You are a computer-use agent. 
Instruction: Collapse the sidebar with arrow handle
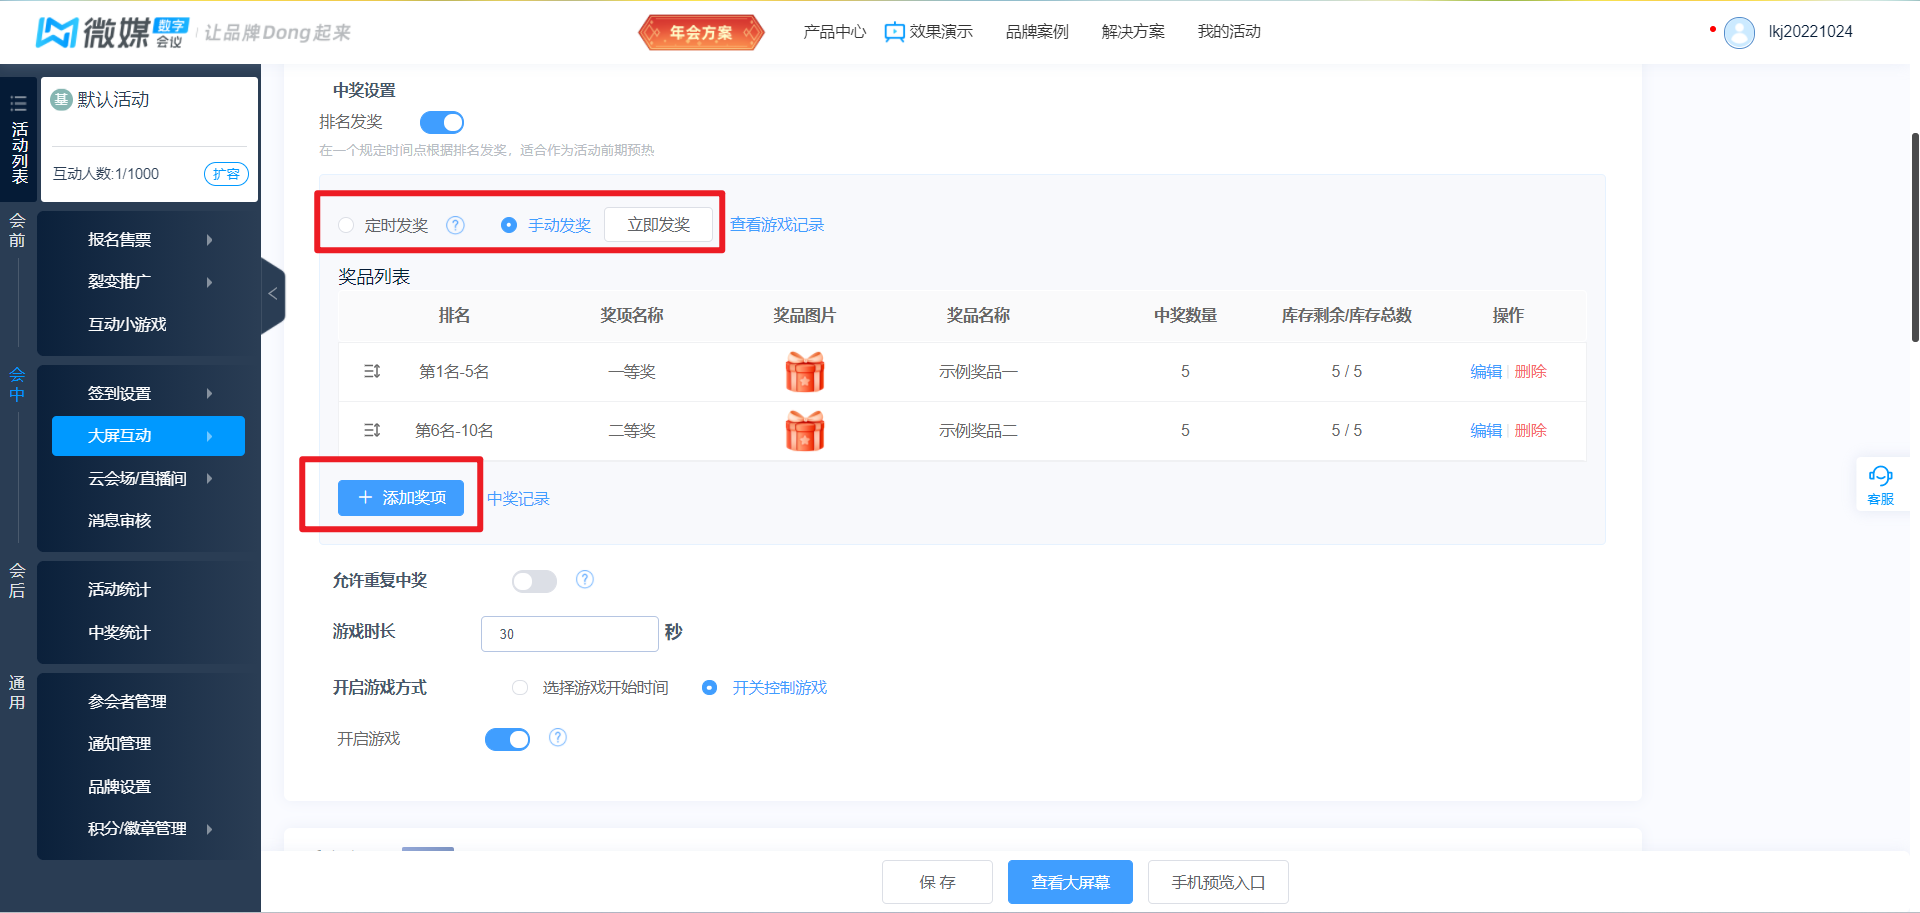[273, 294]
